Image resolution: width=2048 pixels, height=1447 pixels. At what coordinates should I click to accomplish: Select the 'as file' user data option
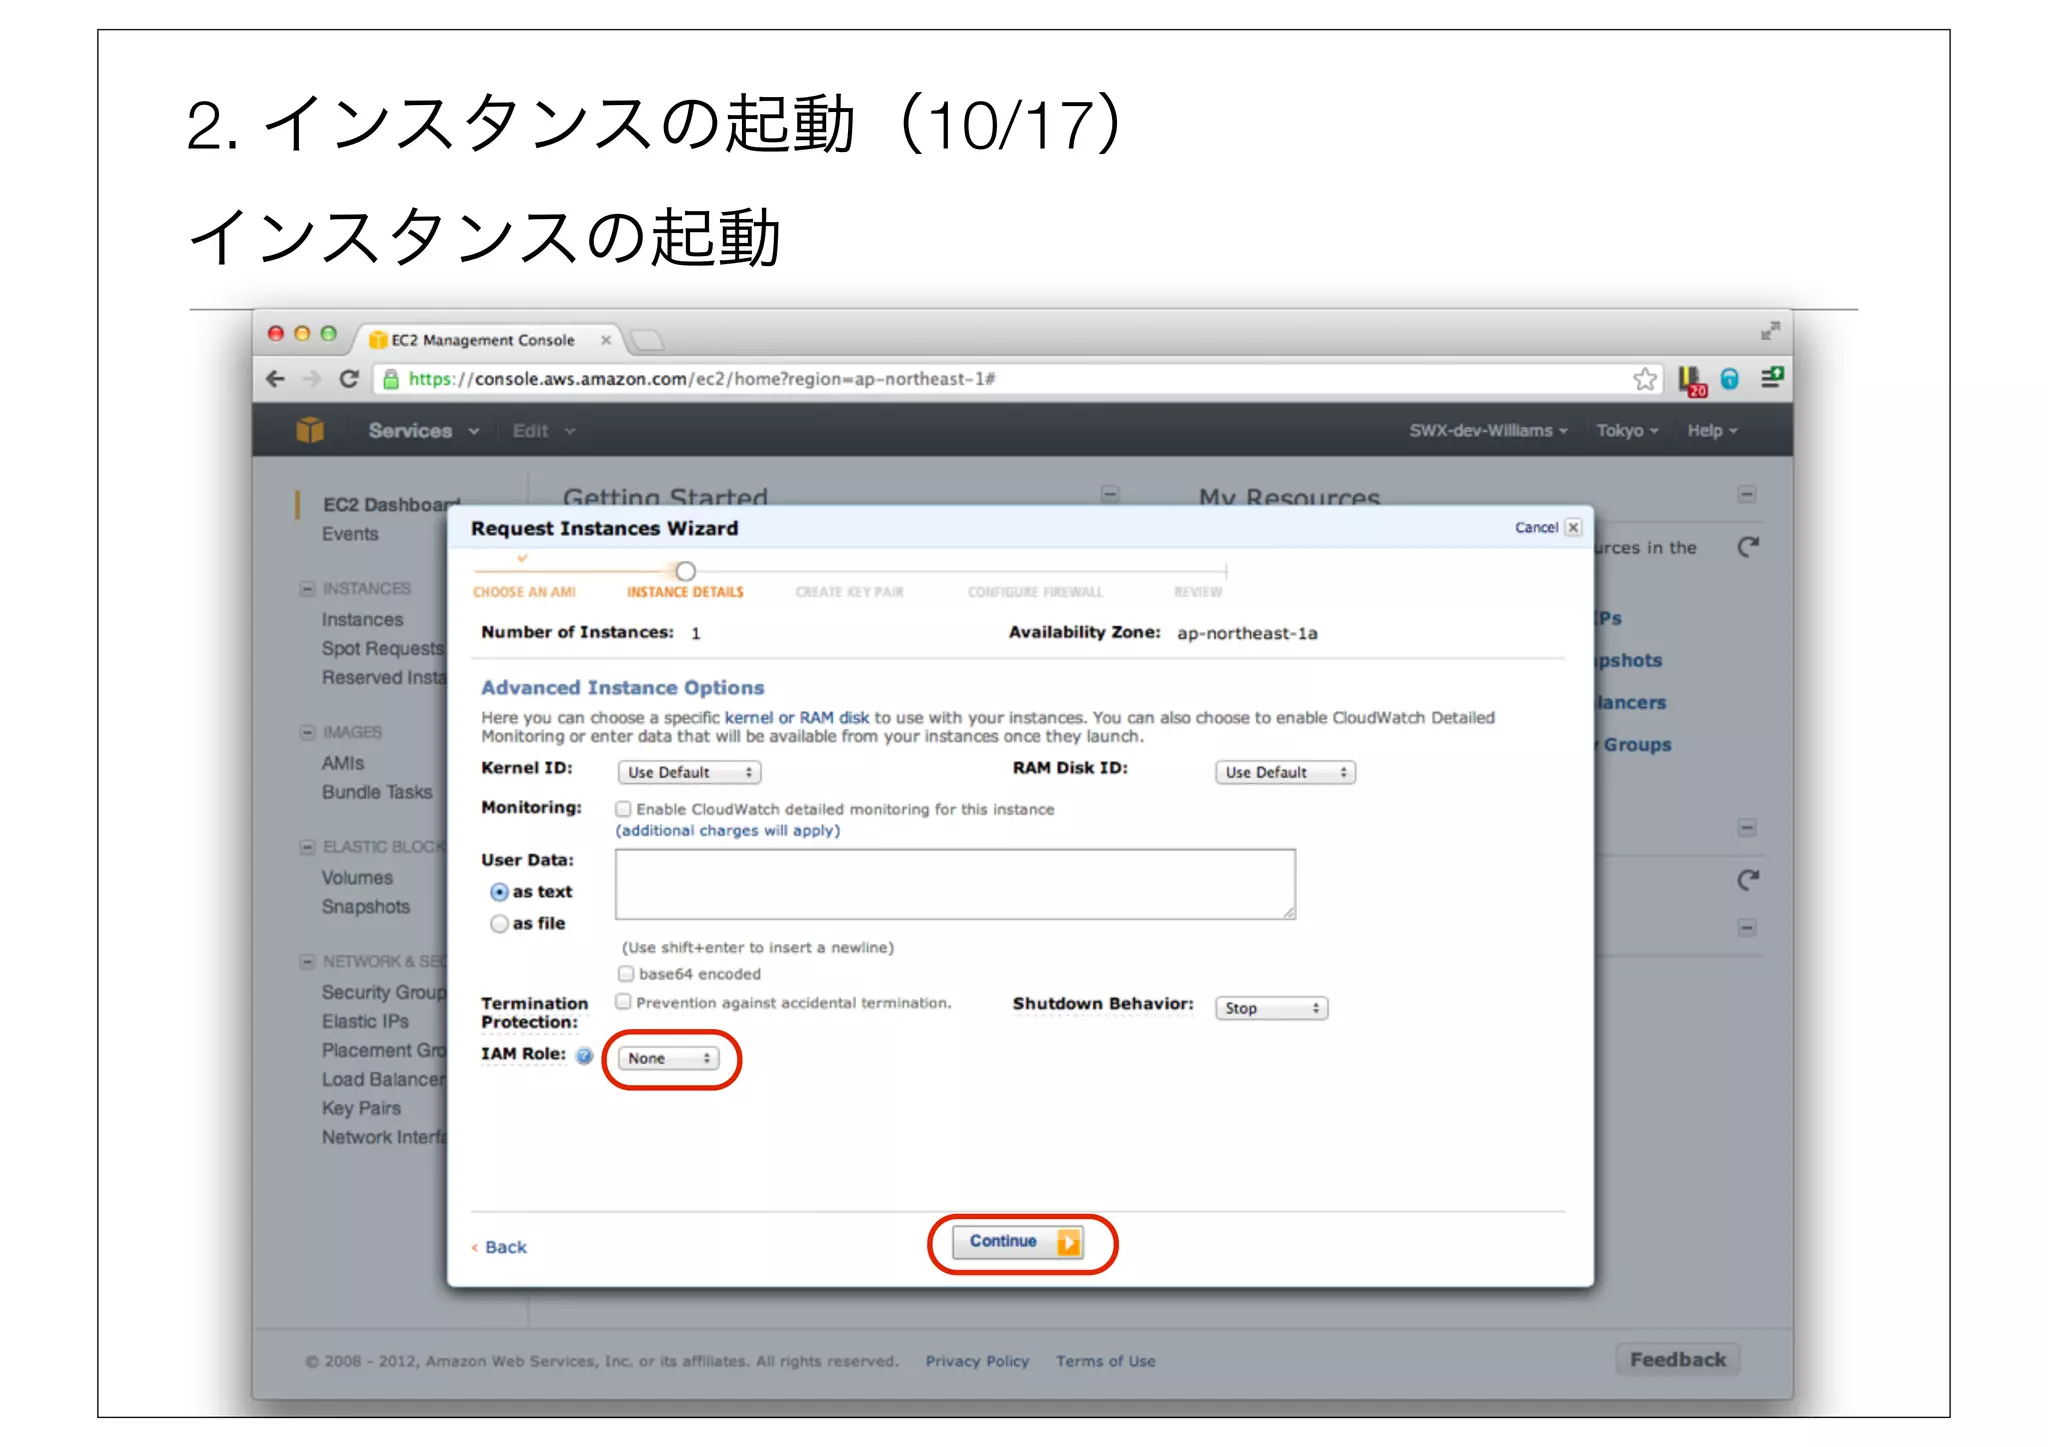click(x=499, y=924)
